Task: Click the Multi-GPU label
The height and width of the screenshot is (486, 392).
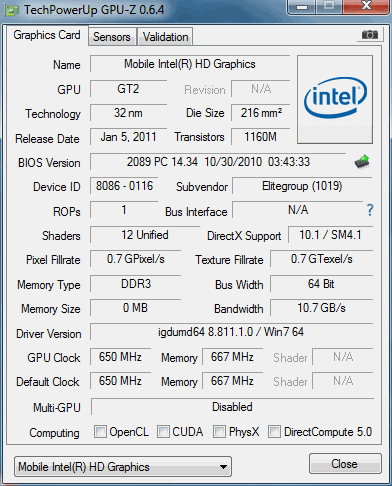Action: [x=57, y=408]
